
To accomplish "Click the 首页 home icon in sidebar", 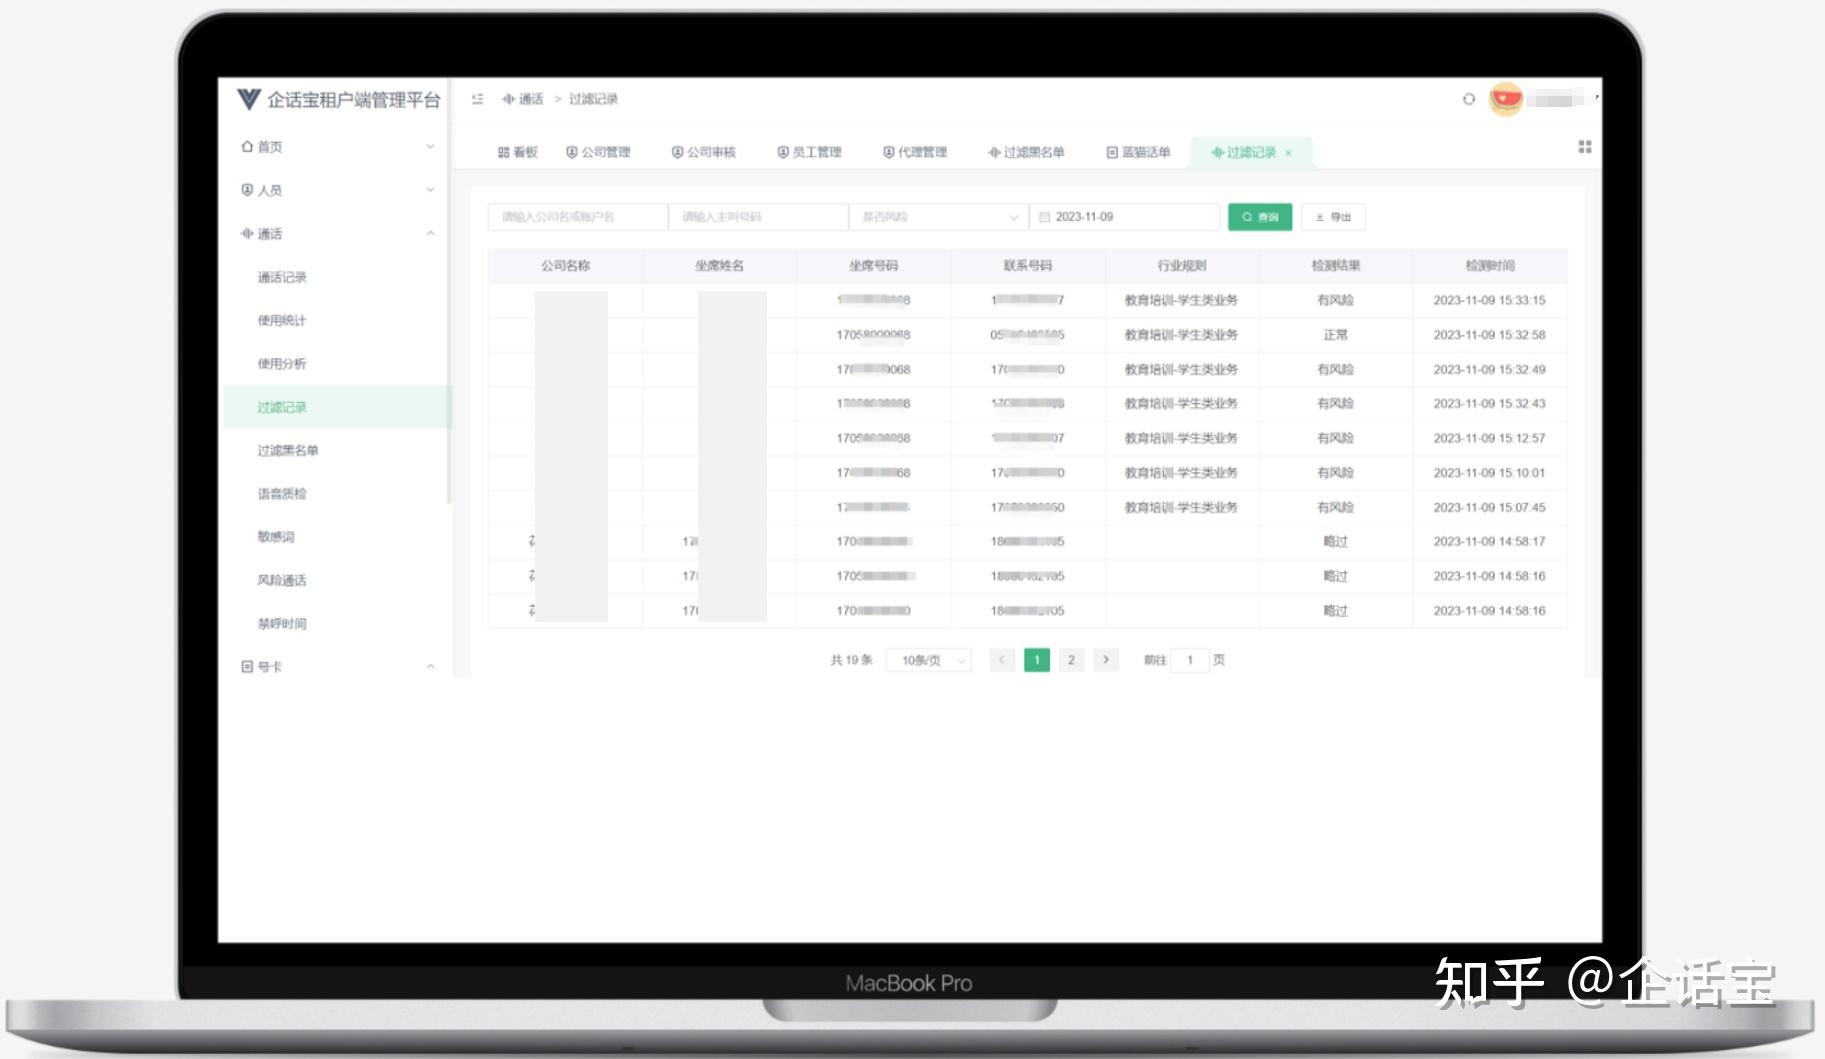I will coord(247,146).
